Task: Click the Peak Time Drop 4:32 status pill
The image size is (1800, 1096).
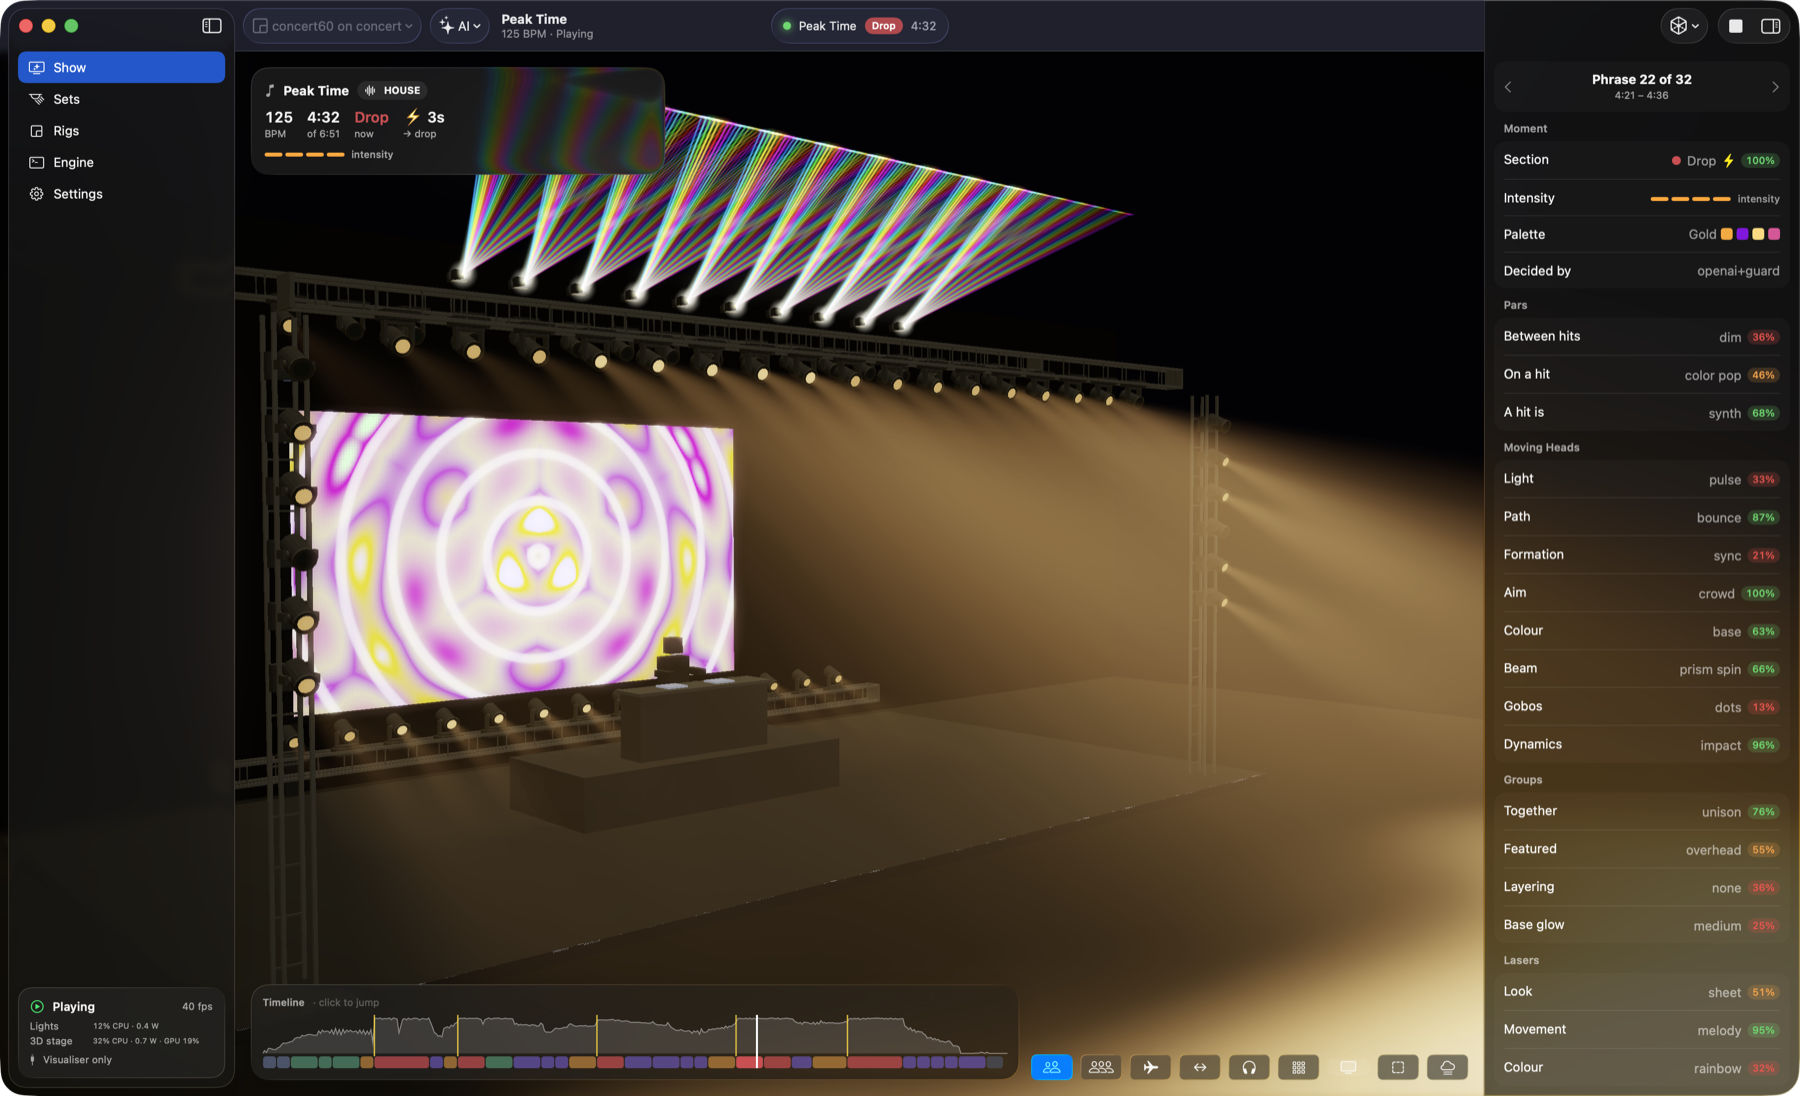Action: (860, 26)
